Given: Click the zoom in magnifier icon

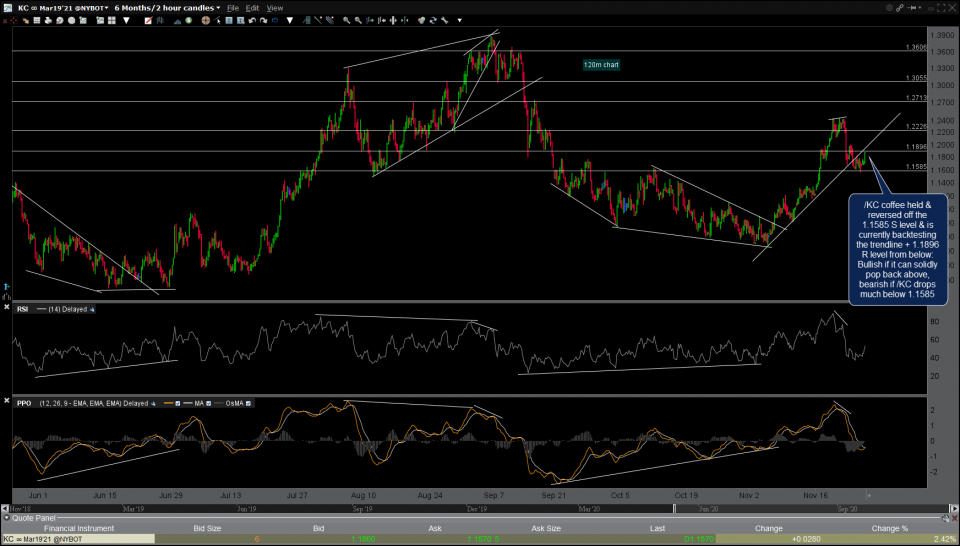Looking at the screenshot, I should (x=346, y=19).
